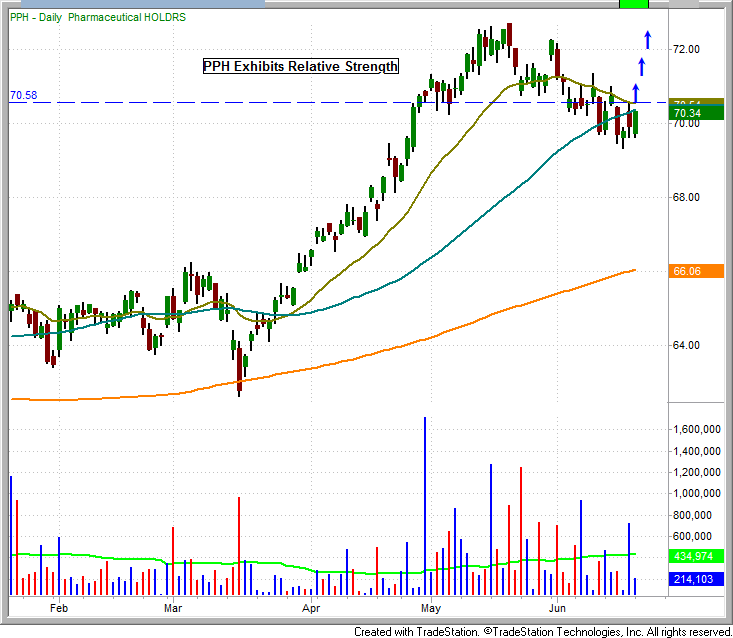
Task: Click the 1,400,000 volume axis label
Action: 697,451
